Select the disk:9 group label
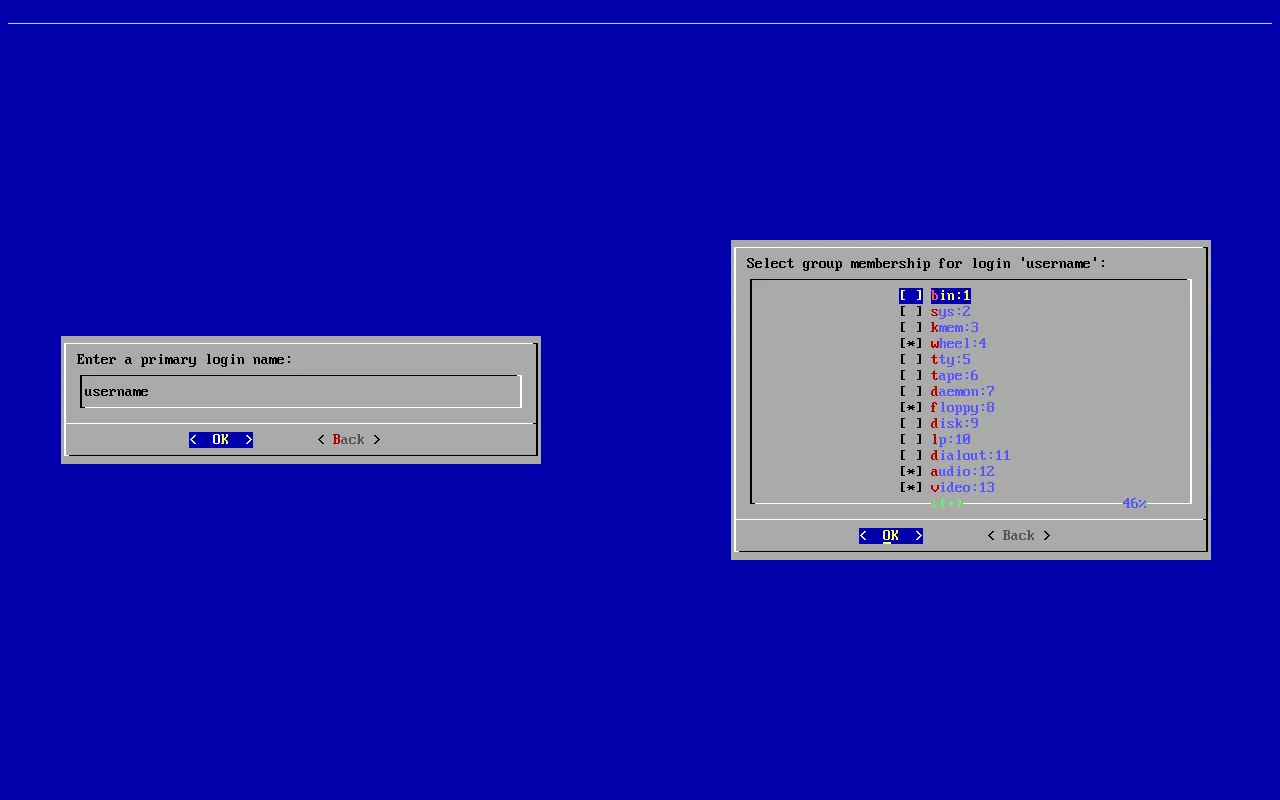This screenshot has height=800, width=1280. (955, 424)
